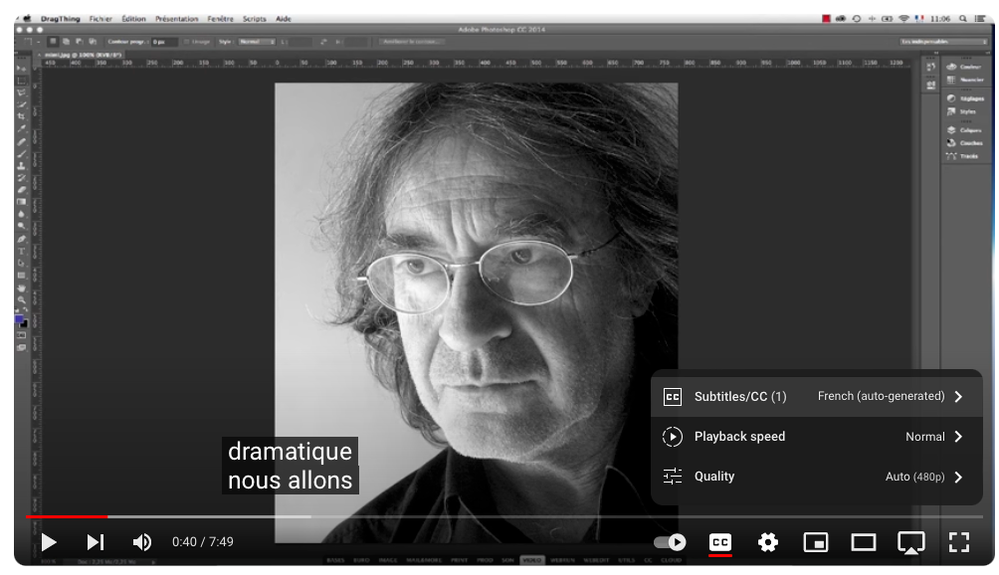The image size is (999, 575).
Task: Select the Gradient tool
Action: click(22, 202)
